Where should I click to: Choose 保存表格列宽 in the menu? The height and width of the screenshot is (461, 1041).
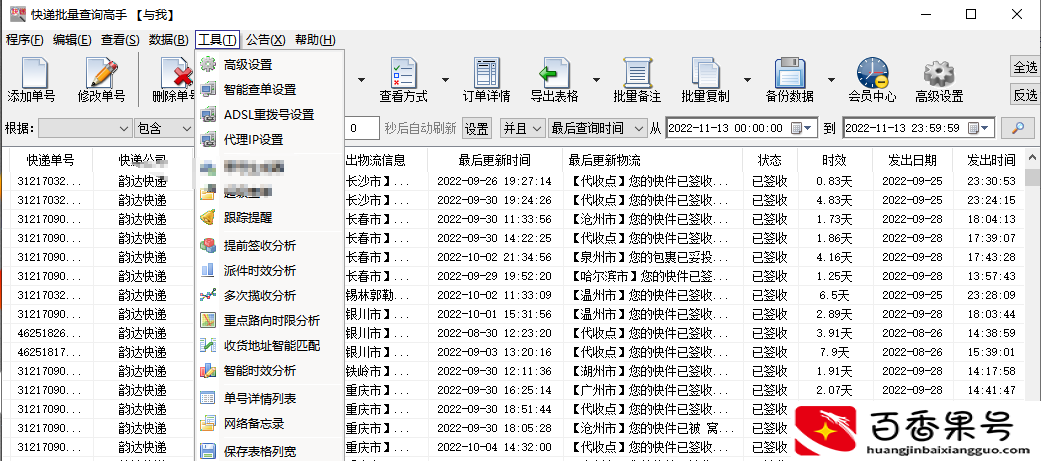[270, 451]
